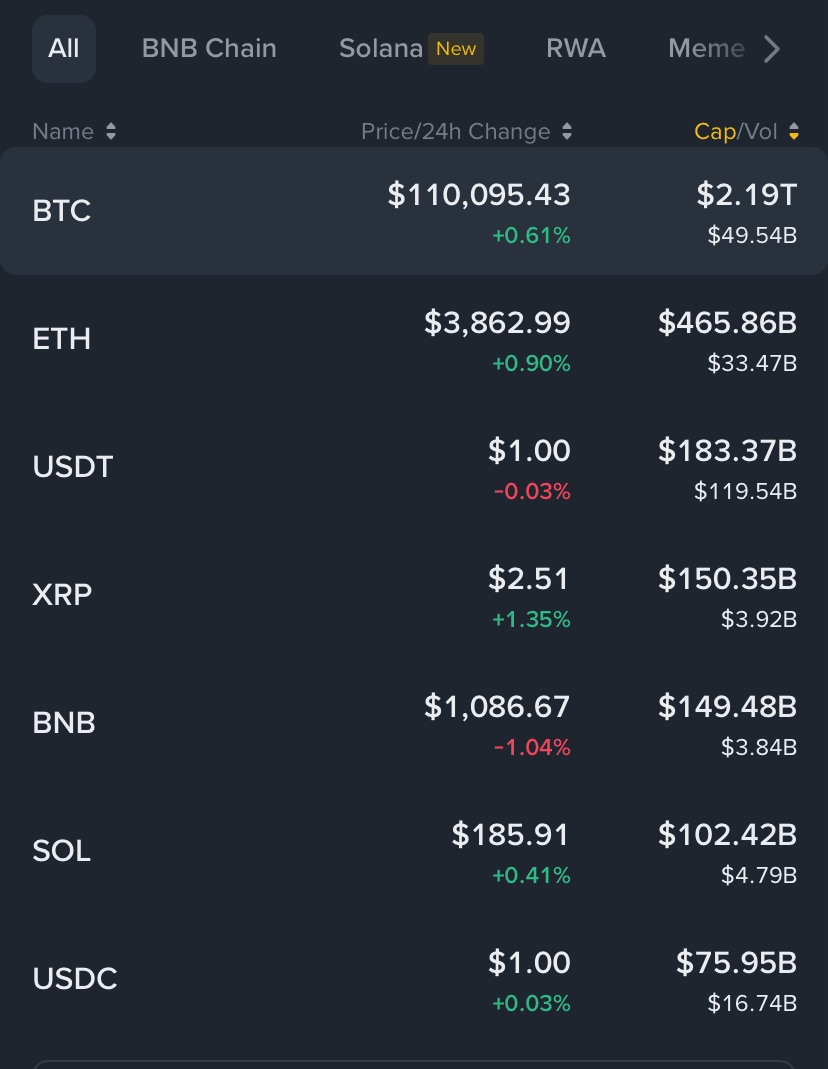Tap the New badge on Solana
828x1069 pixels.
[x=456, y=49]
